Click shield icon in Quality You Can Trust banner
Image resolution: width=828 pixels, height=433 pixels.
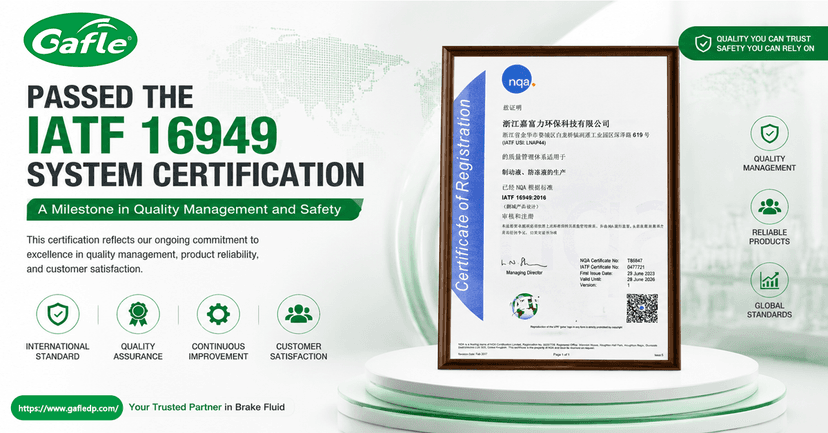coord(703,43)
